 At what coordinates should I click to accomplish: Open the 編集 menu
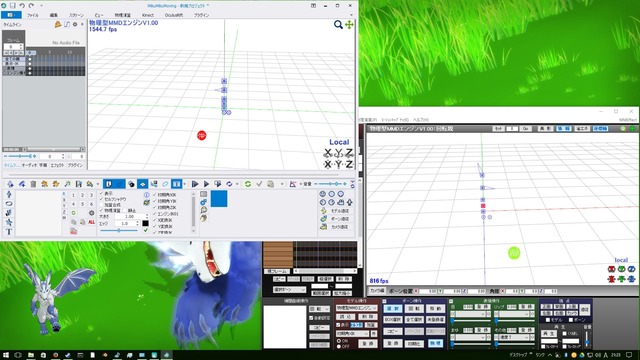point(53,15)
